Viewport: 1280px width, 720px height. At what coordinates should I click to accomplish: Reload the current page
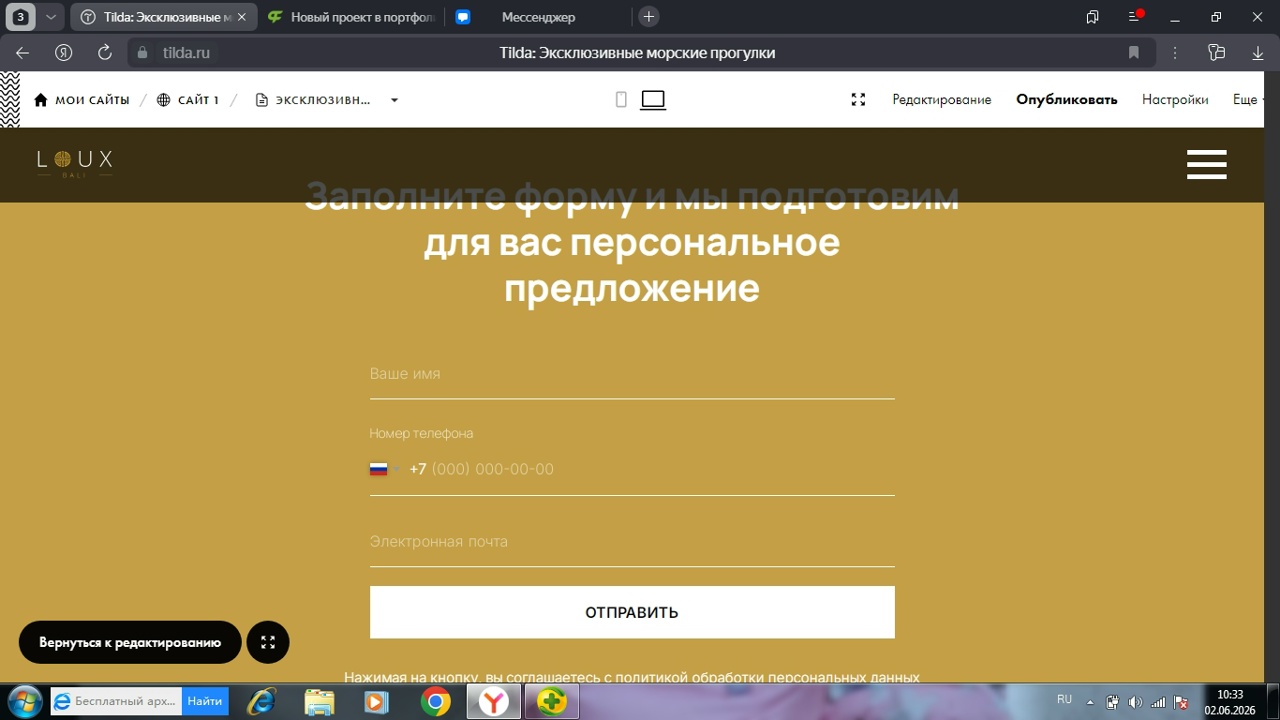point(104,53)
